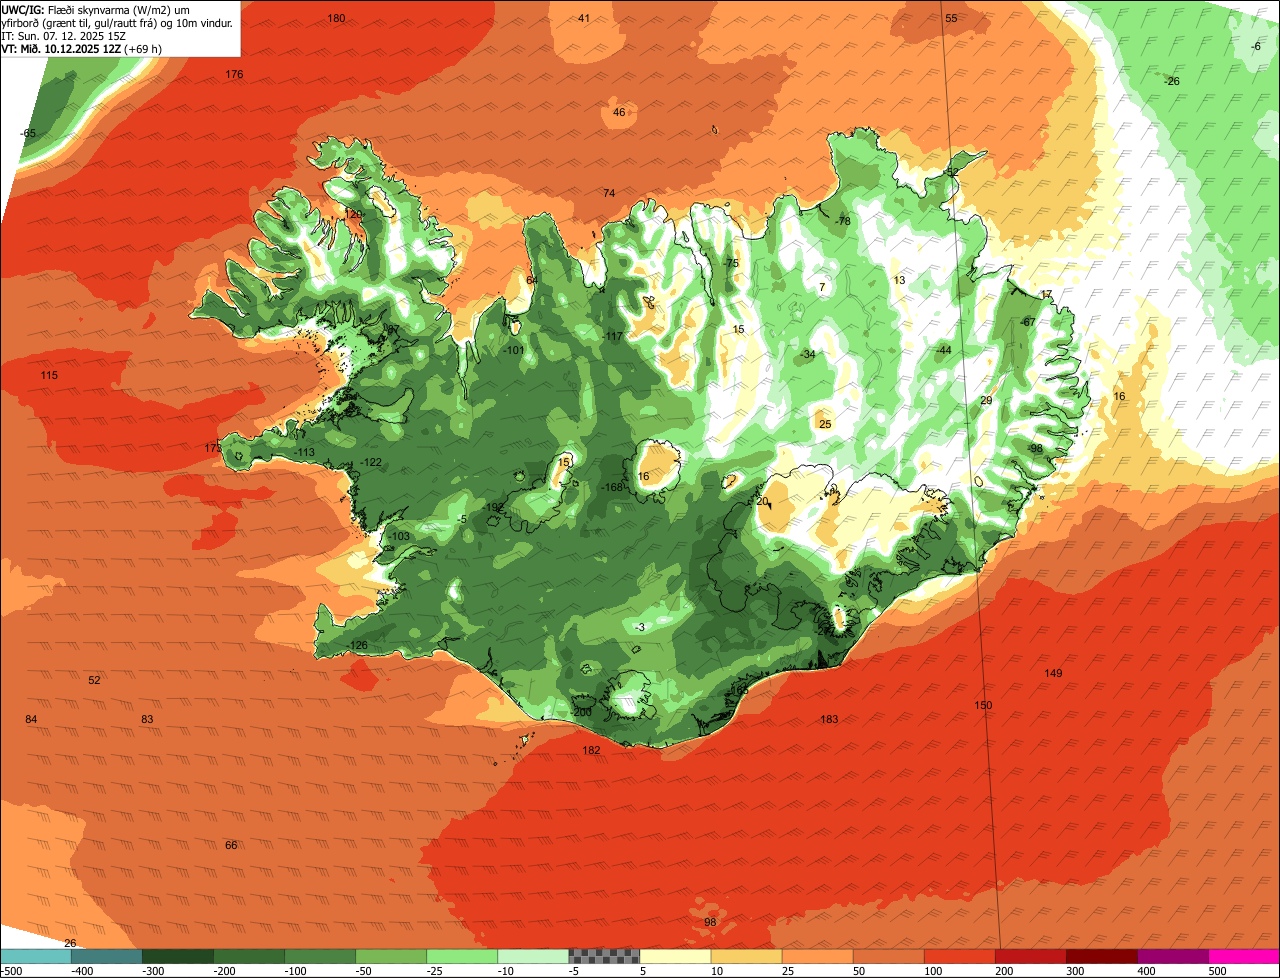Select the 41 value at the top of the map
The height and width of the screenshot is (978, 1280).
click(584, 18)
